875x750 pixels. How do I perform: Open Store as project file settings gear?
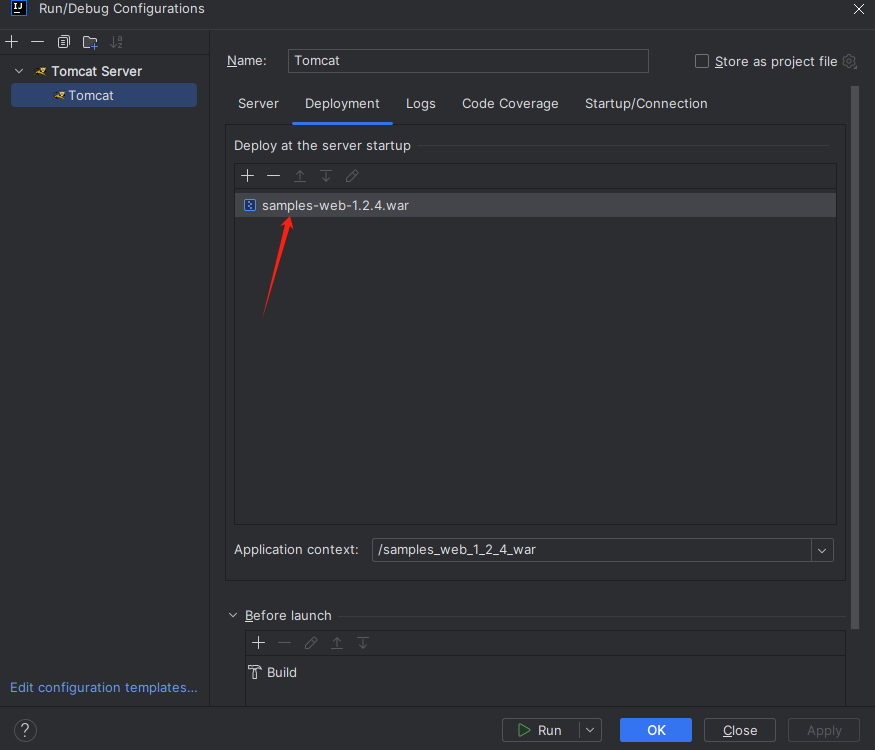(849, 61)
